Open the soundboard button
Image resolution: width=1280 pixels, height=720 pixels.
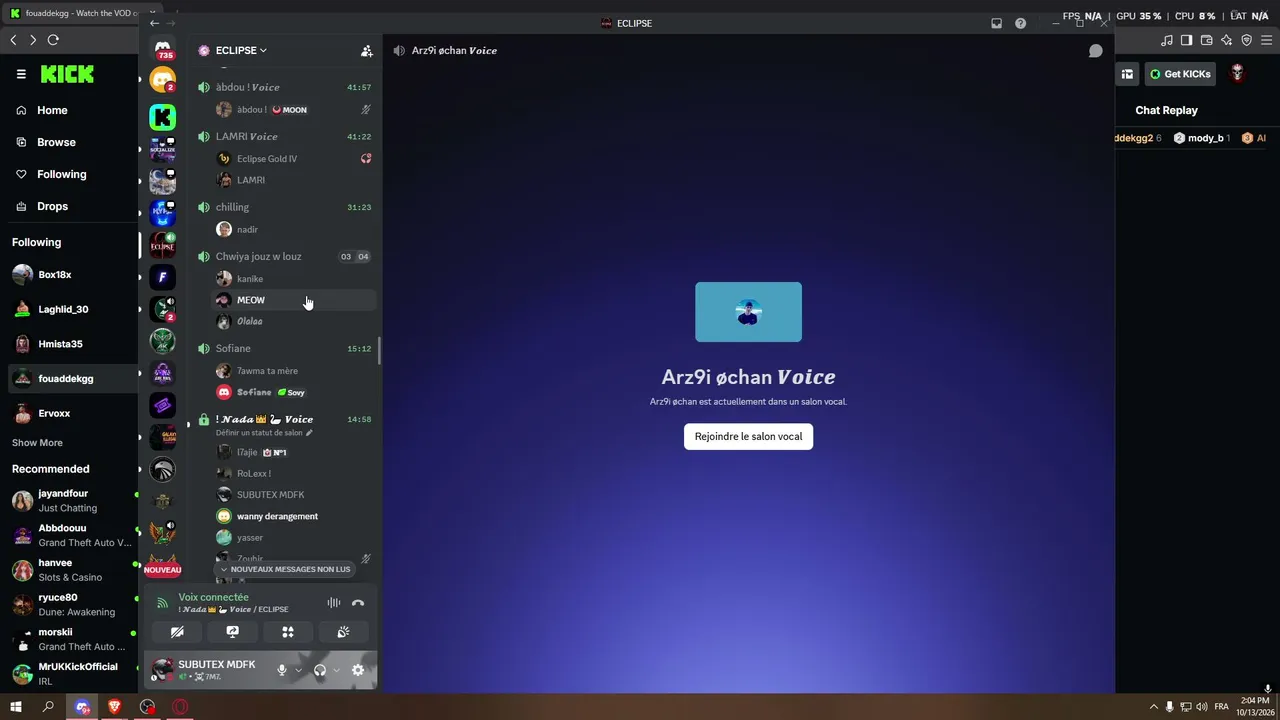coord(343,632)
